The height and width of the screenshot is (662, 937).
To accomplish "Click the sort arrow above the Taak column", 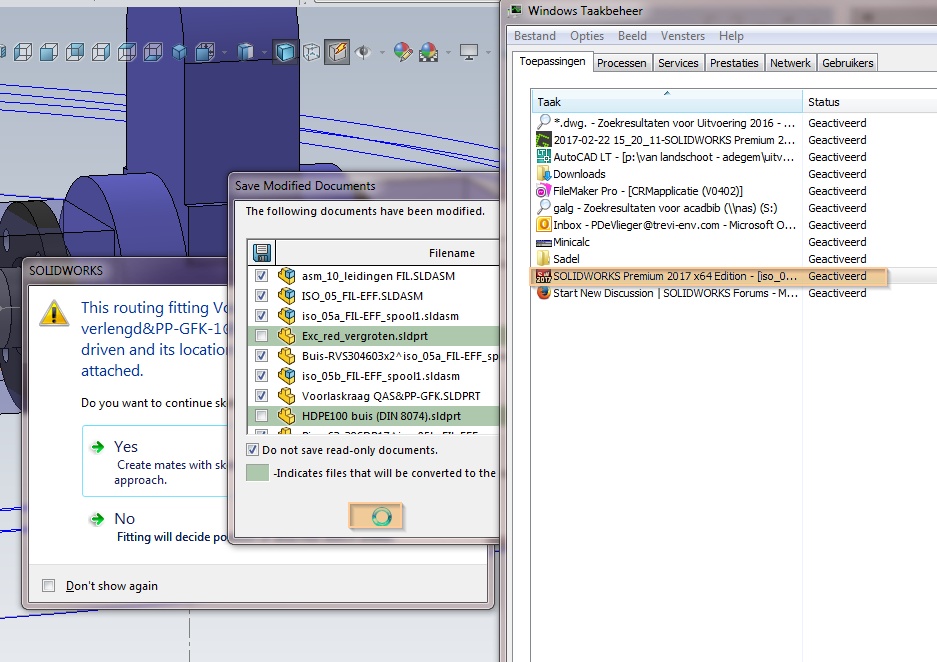I will coord(667,93).
